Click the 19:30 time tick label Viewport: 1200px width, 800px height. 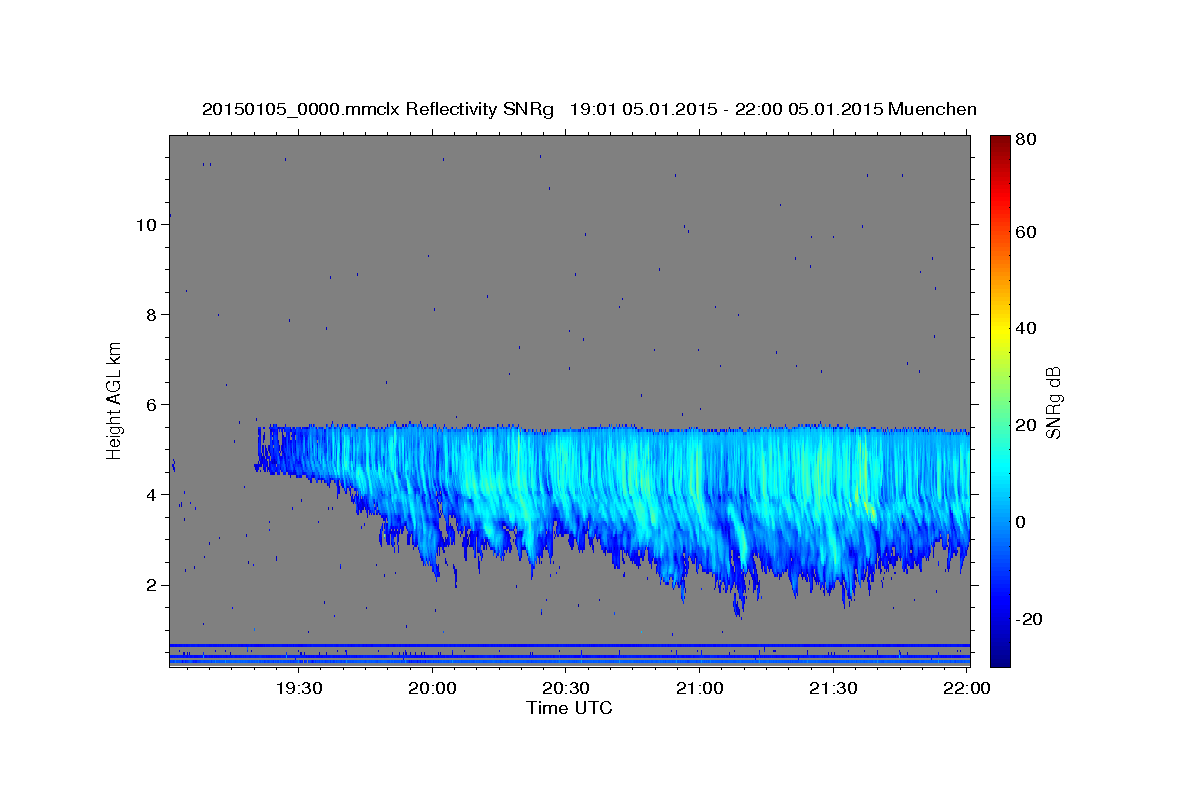point(299,688)
